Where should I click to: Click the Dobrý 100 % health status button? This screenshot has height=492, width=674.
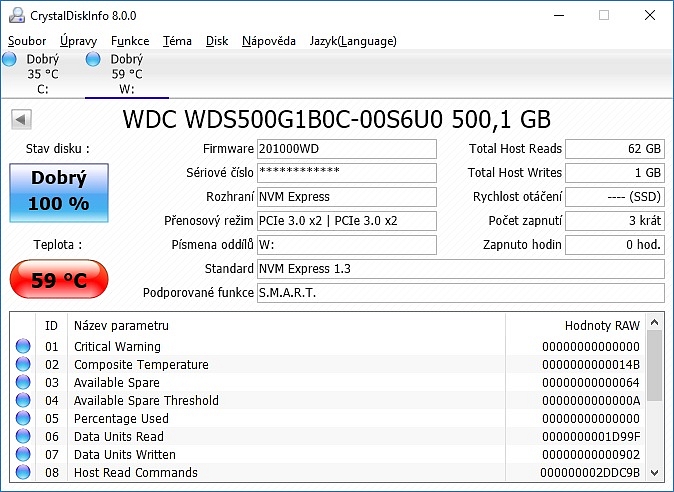59,193
